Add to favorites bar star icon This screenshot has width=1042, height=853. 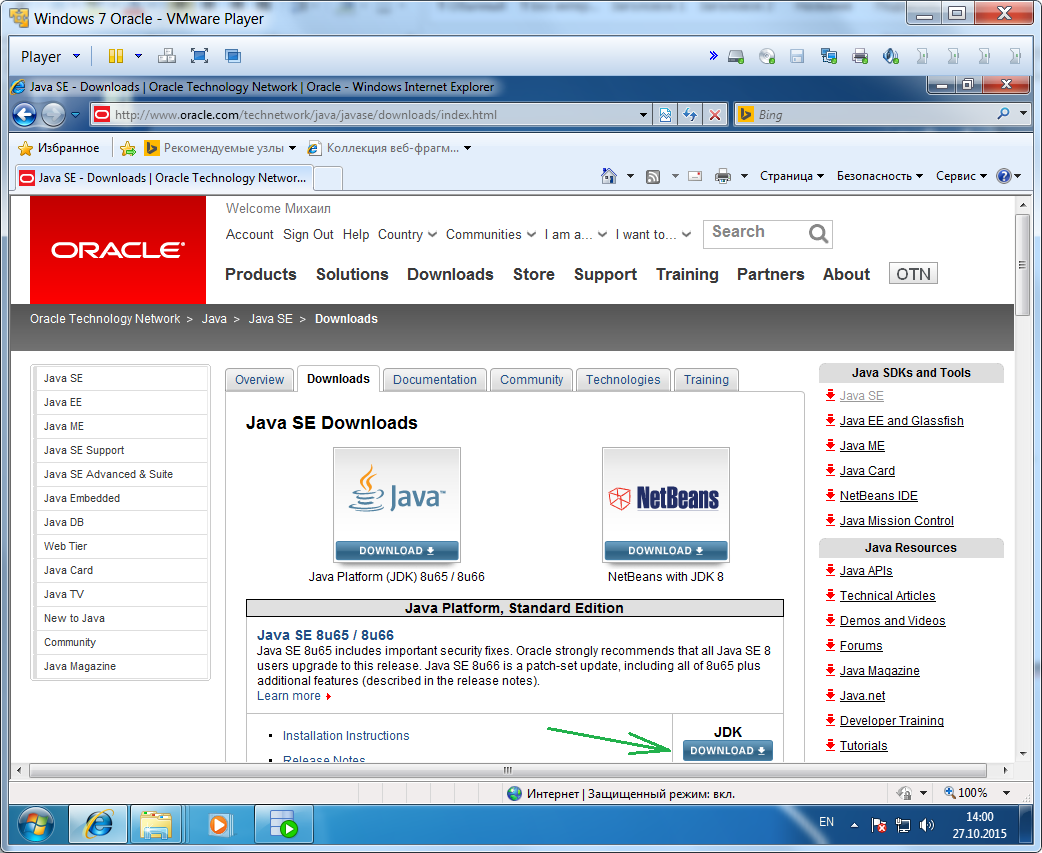pyautogui.click(x=128, y=148)
